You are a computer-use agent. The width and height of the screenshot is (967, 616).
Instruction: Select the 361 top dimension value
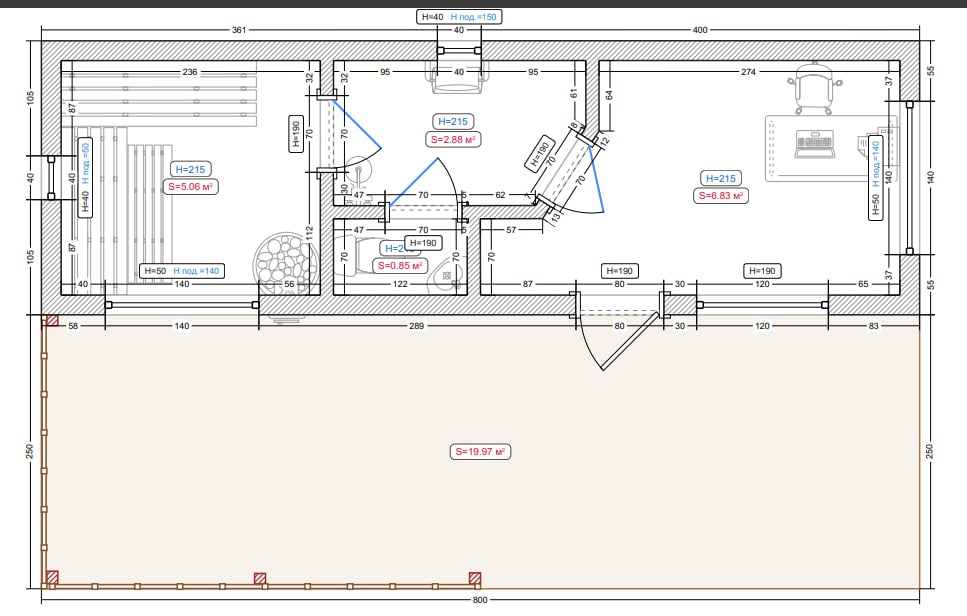pos(238,30)
